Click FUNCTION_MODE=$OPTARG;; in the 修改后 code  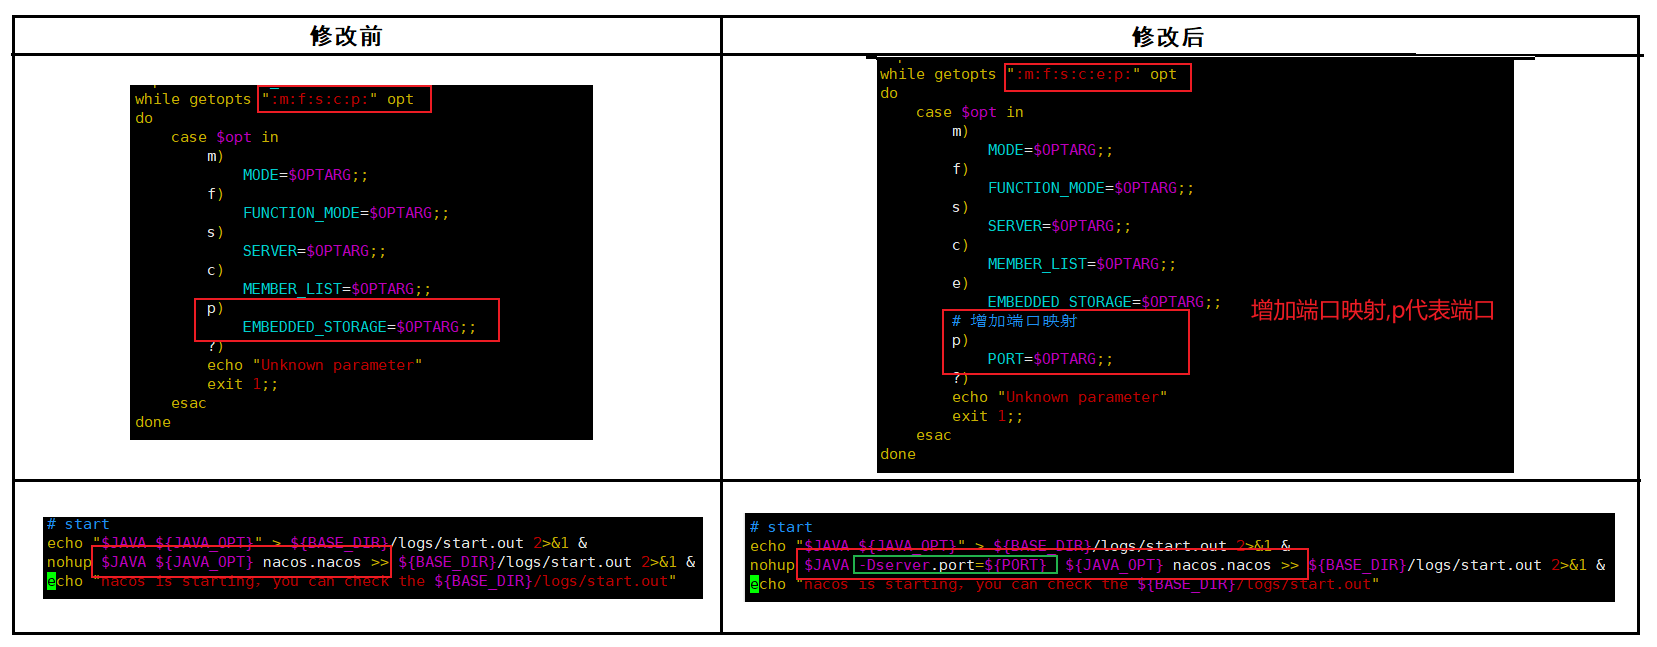(1091, 188)
